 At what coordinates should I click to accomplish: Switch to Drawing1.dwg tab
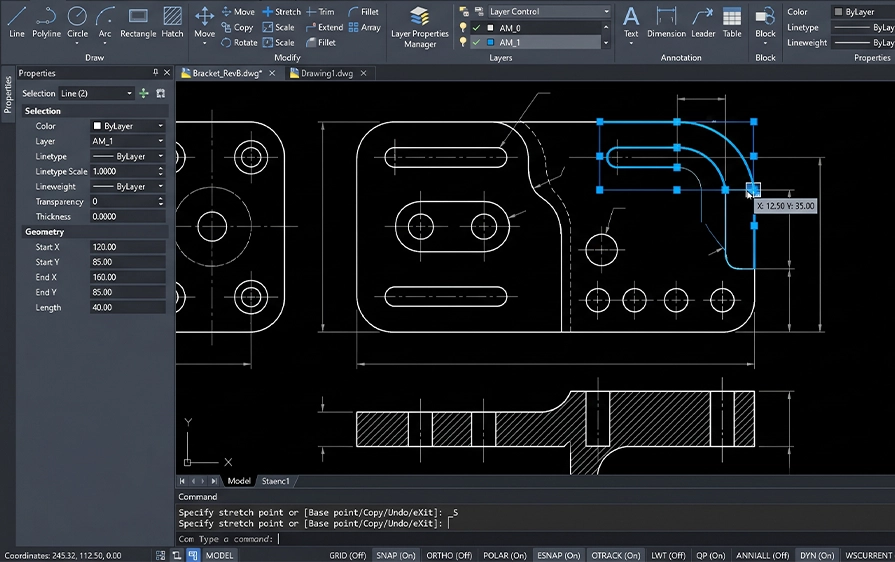(x=326, y=73)
